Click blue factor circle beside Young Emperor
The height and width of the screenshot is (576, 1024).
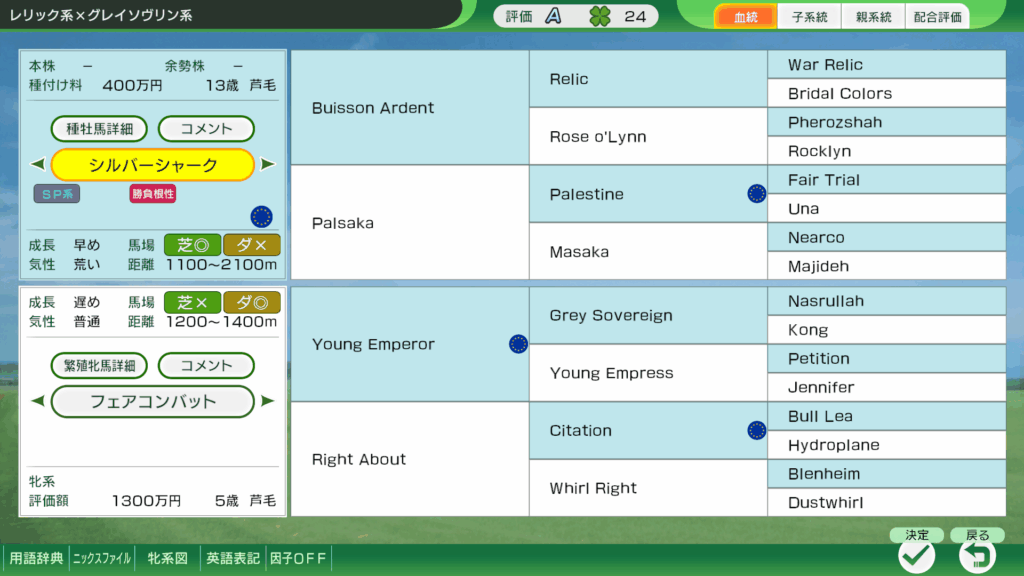pos(518,344)
